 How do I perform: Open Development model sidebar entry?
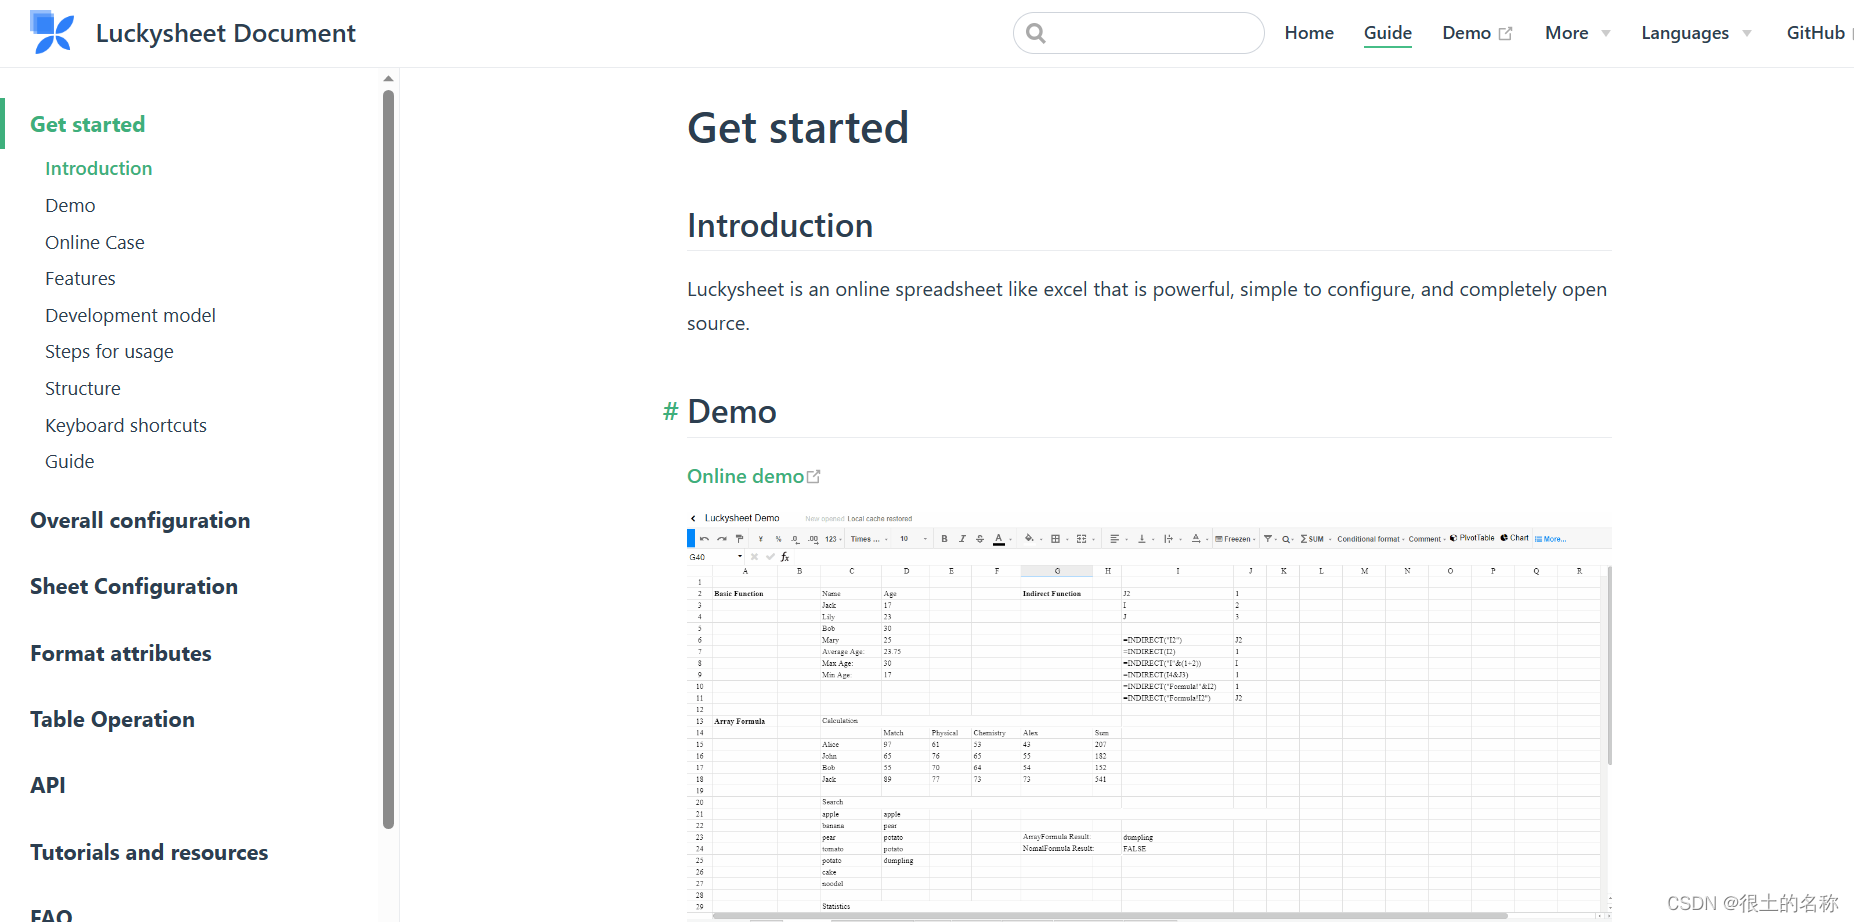tap(130, 315)
